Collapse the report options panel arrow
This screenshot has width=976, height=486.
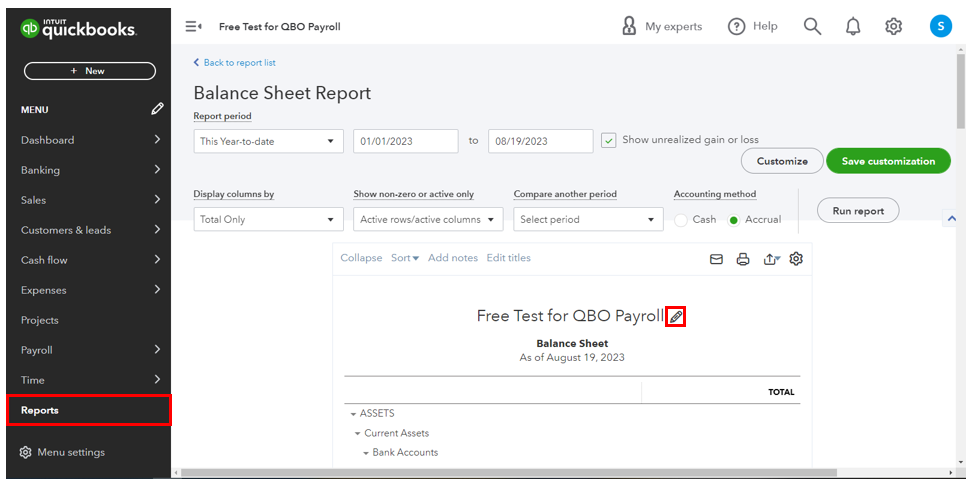tap(951, 218)
